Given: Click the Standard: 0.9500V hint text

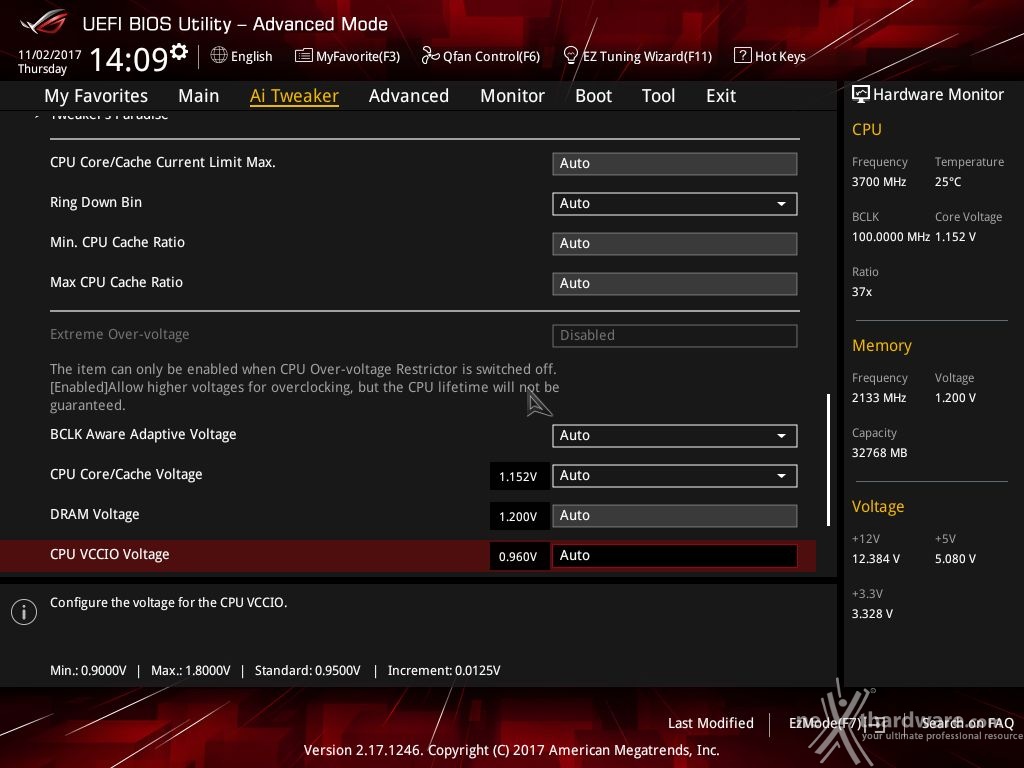Looking at the screenshot, I should point(308,671).
